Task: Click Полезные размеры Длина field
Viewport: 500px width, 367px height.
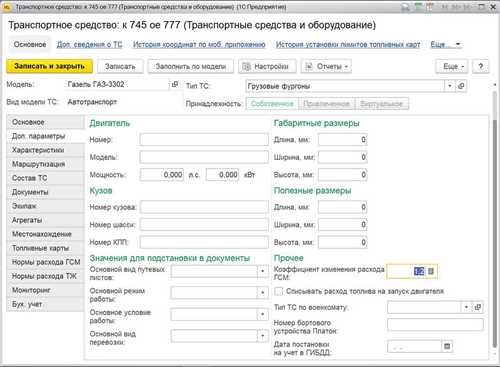Action: (x=343, y=207)
